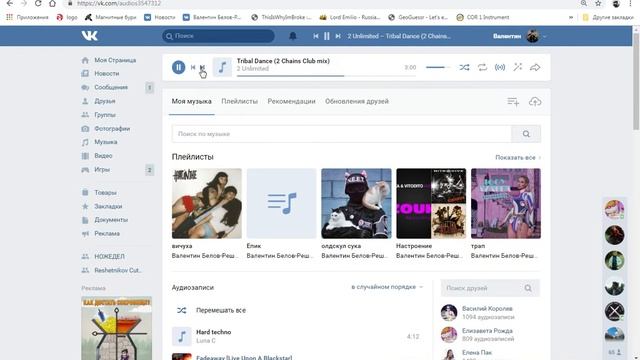Image resolution: width=640 pixels, height=360 pixels.
Task: Switch to Обновления друзей tab
Action: (x=357, y=101)
